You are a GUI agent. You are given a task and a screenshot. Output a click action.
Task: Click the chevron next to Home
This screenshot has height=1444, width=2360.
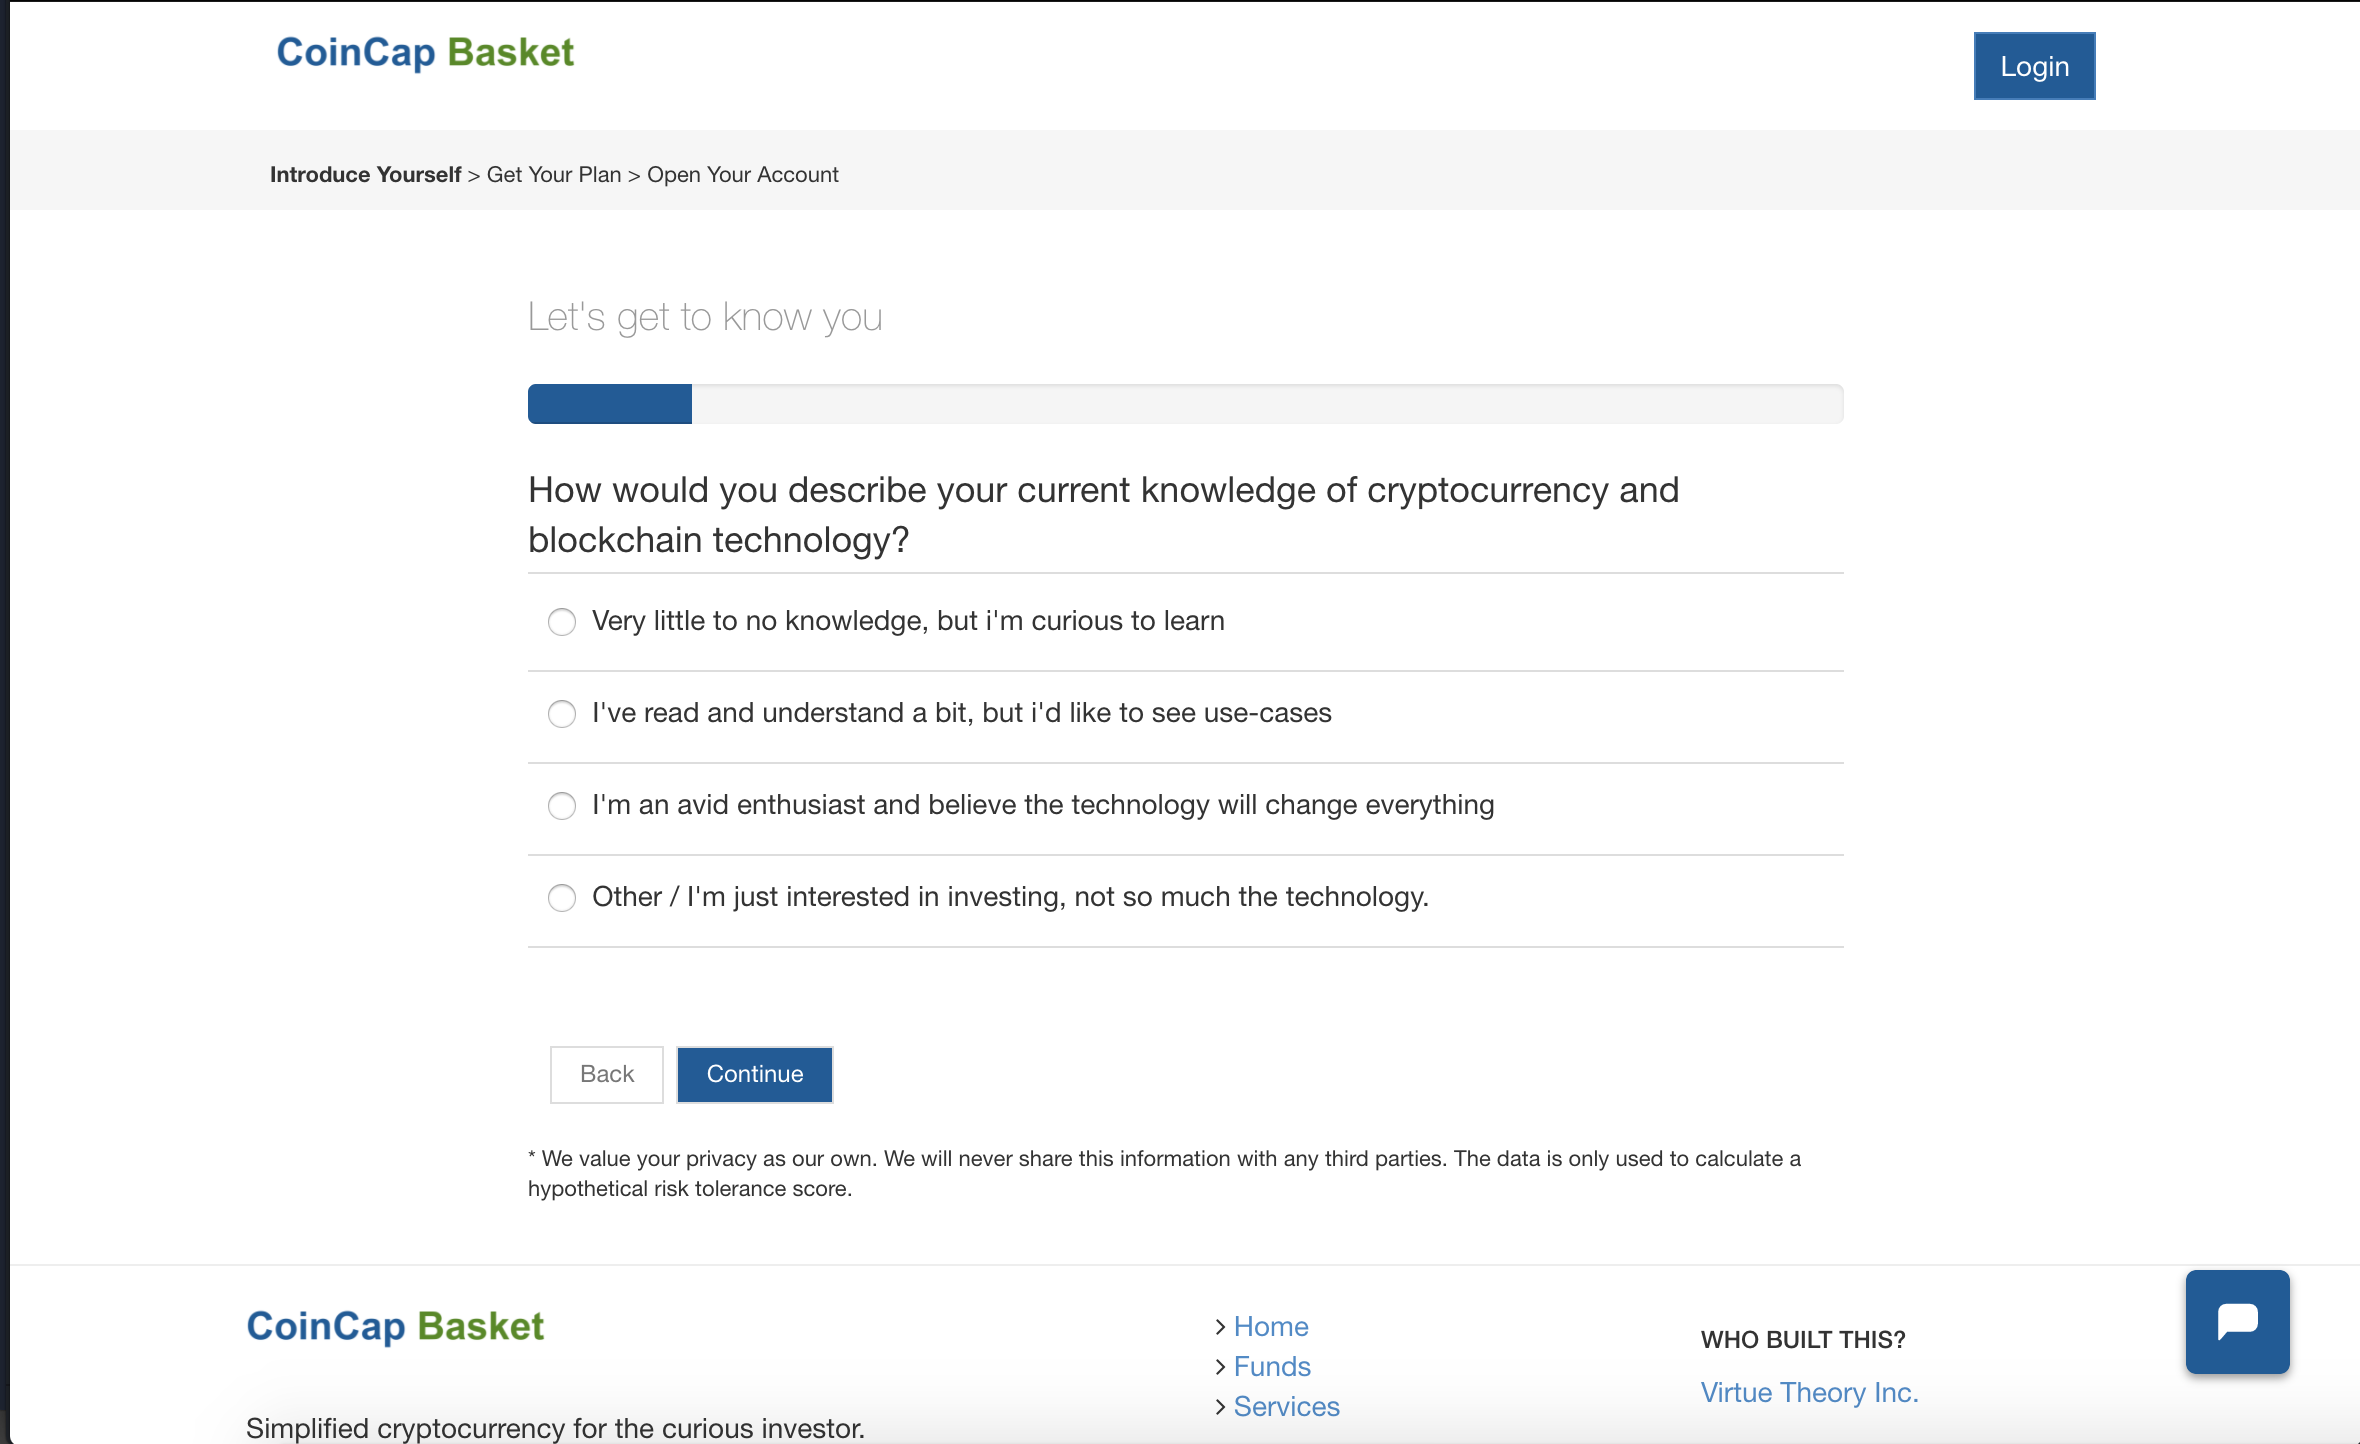[1221, 1326]
